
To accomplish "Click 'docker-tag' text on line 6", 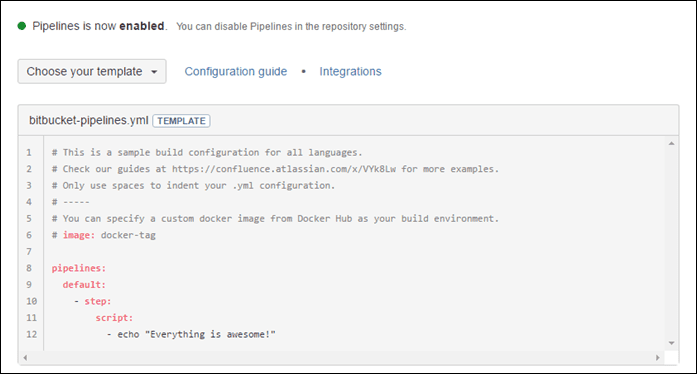I will [128, 235].
